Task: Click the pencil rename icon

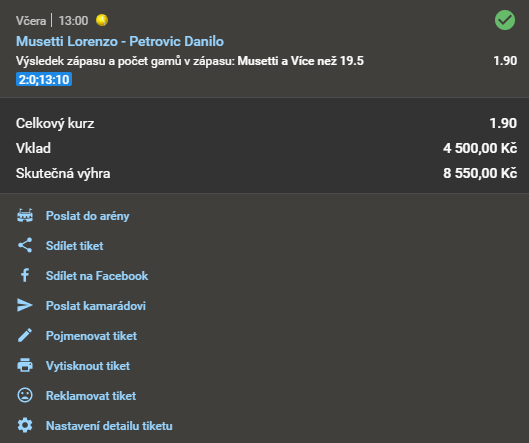Action: [x=25, y=335]
